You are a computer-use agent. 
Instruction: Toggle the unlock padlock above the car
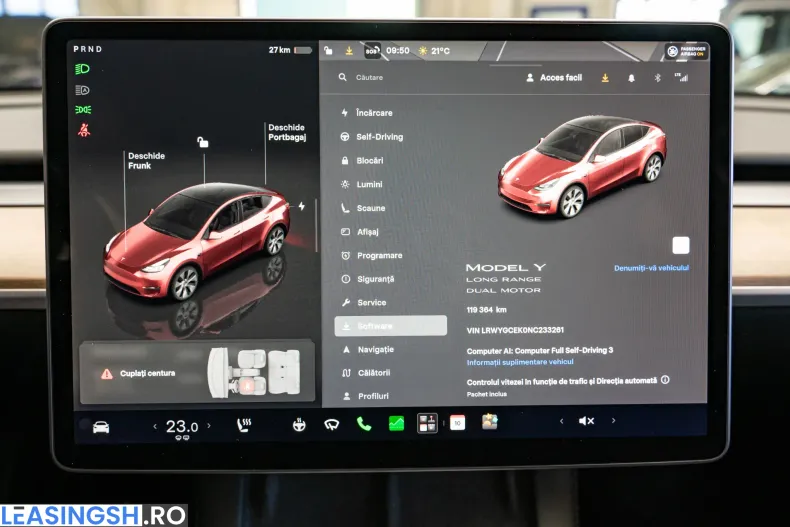(203, 142)
